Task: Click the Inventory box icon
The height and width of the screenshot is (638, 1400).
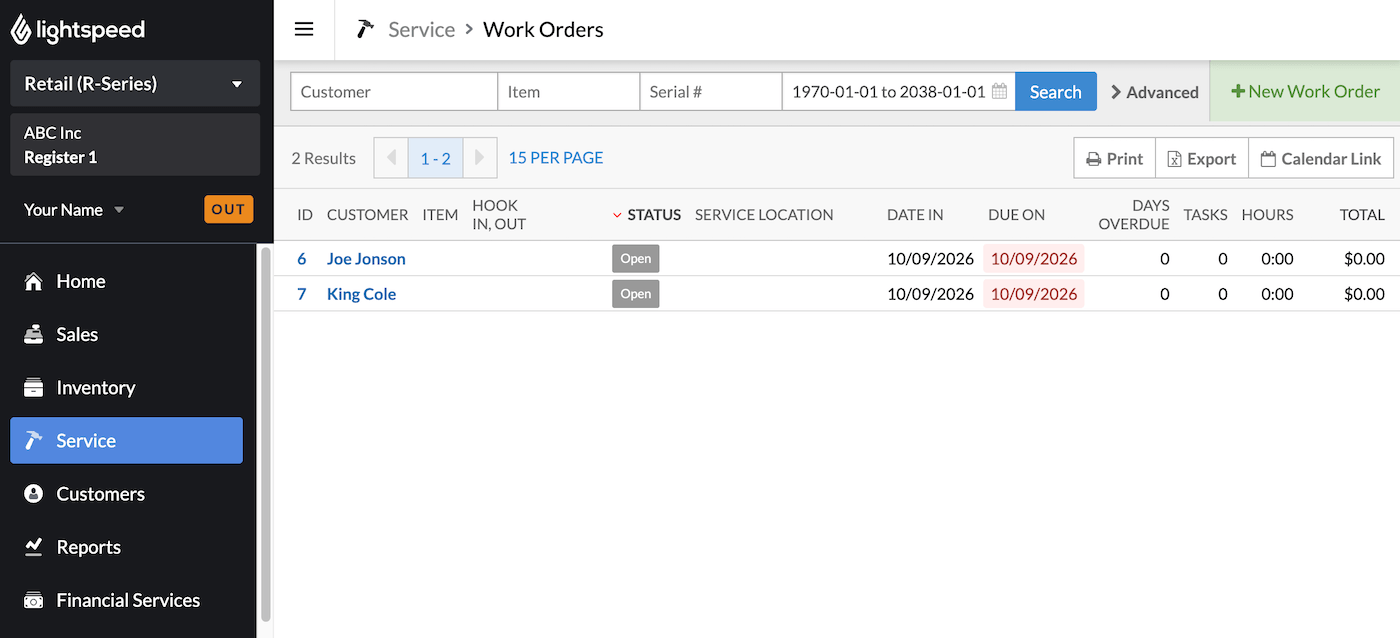Action: 33,388
